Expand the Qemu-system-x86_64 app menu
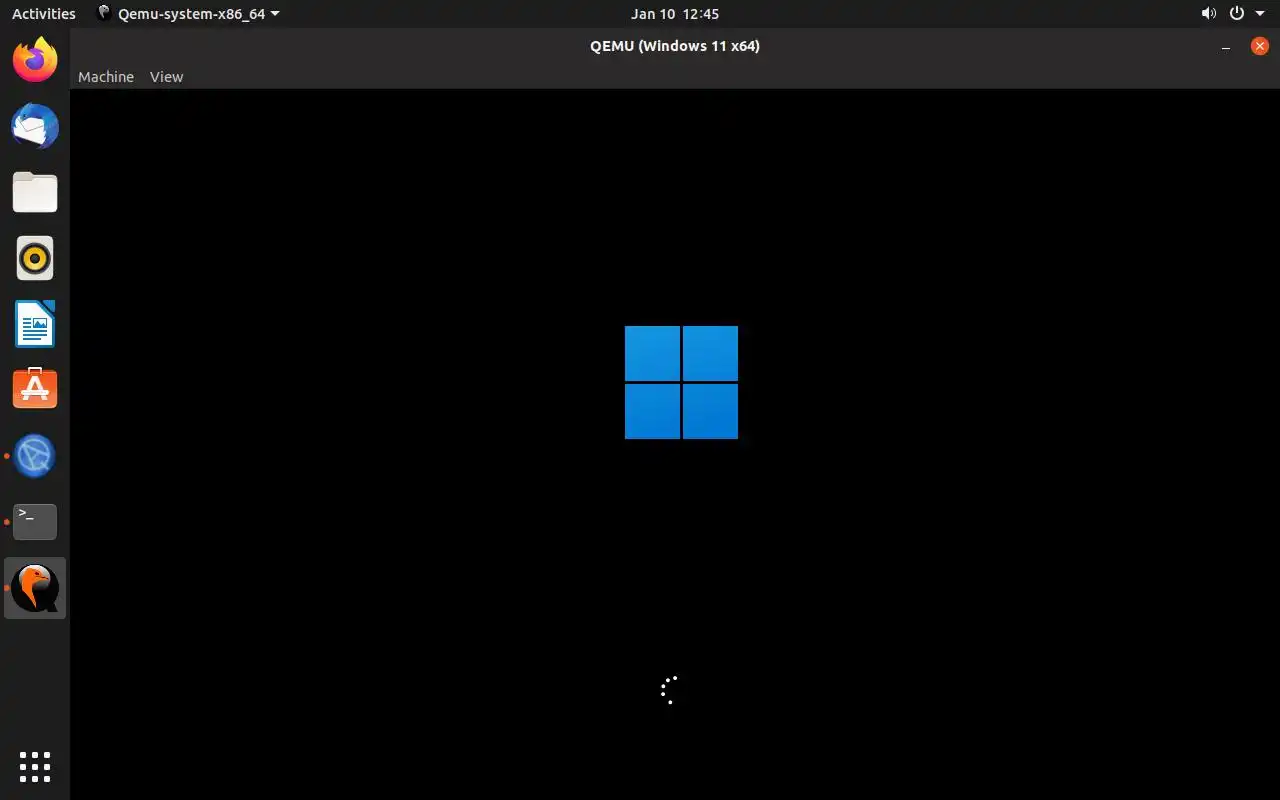Image resolution: width=1280 pixels, height=800 pixels. tap(188, 14)
